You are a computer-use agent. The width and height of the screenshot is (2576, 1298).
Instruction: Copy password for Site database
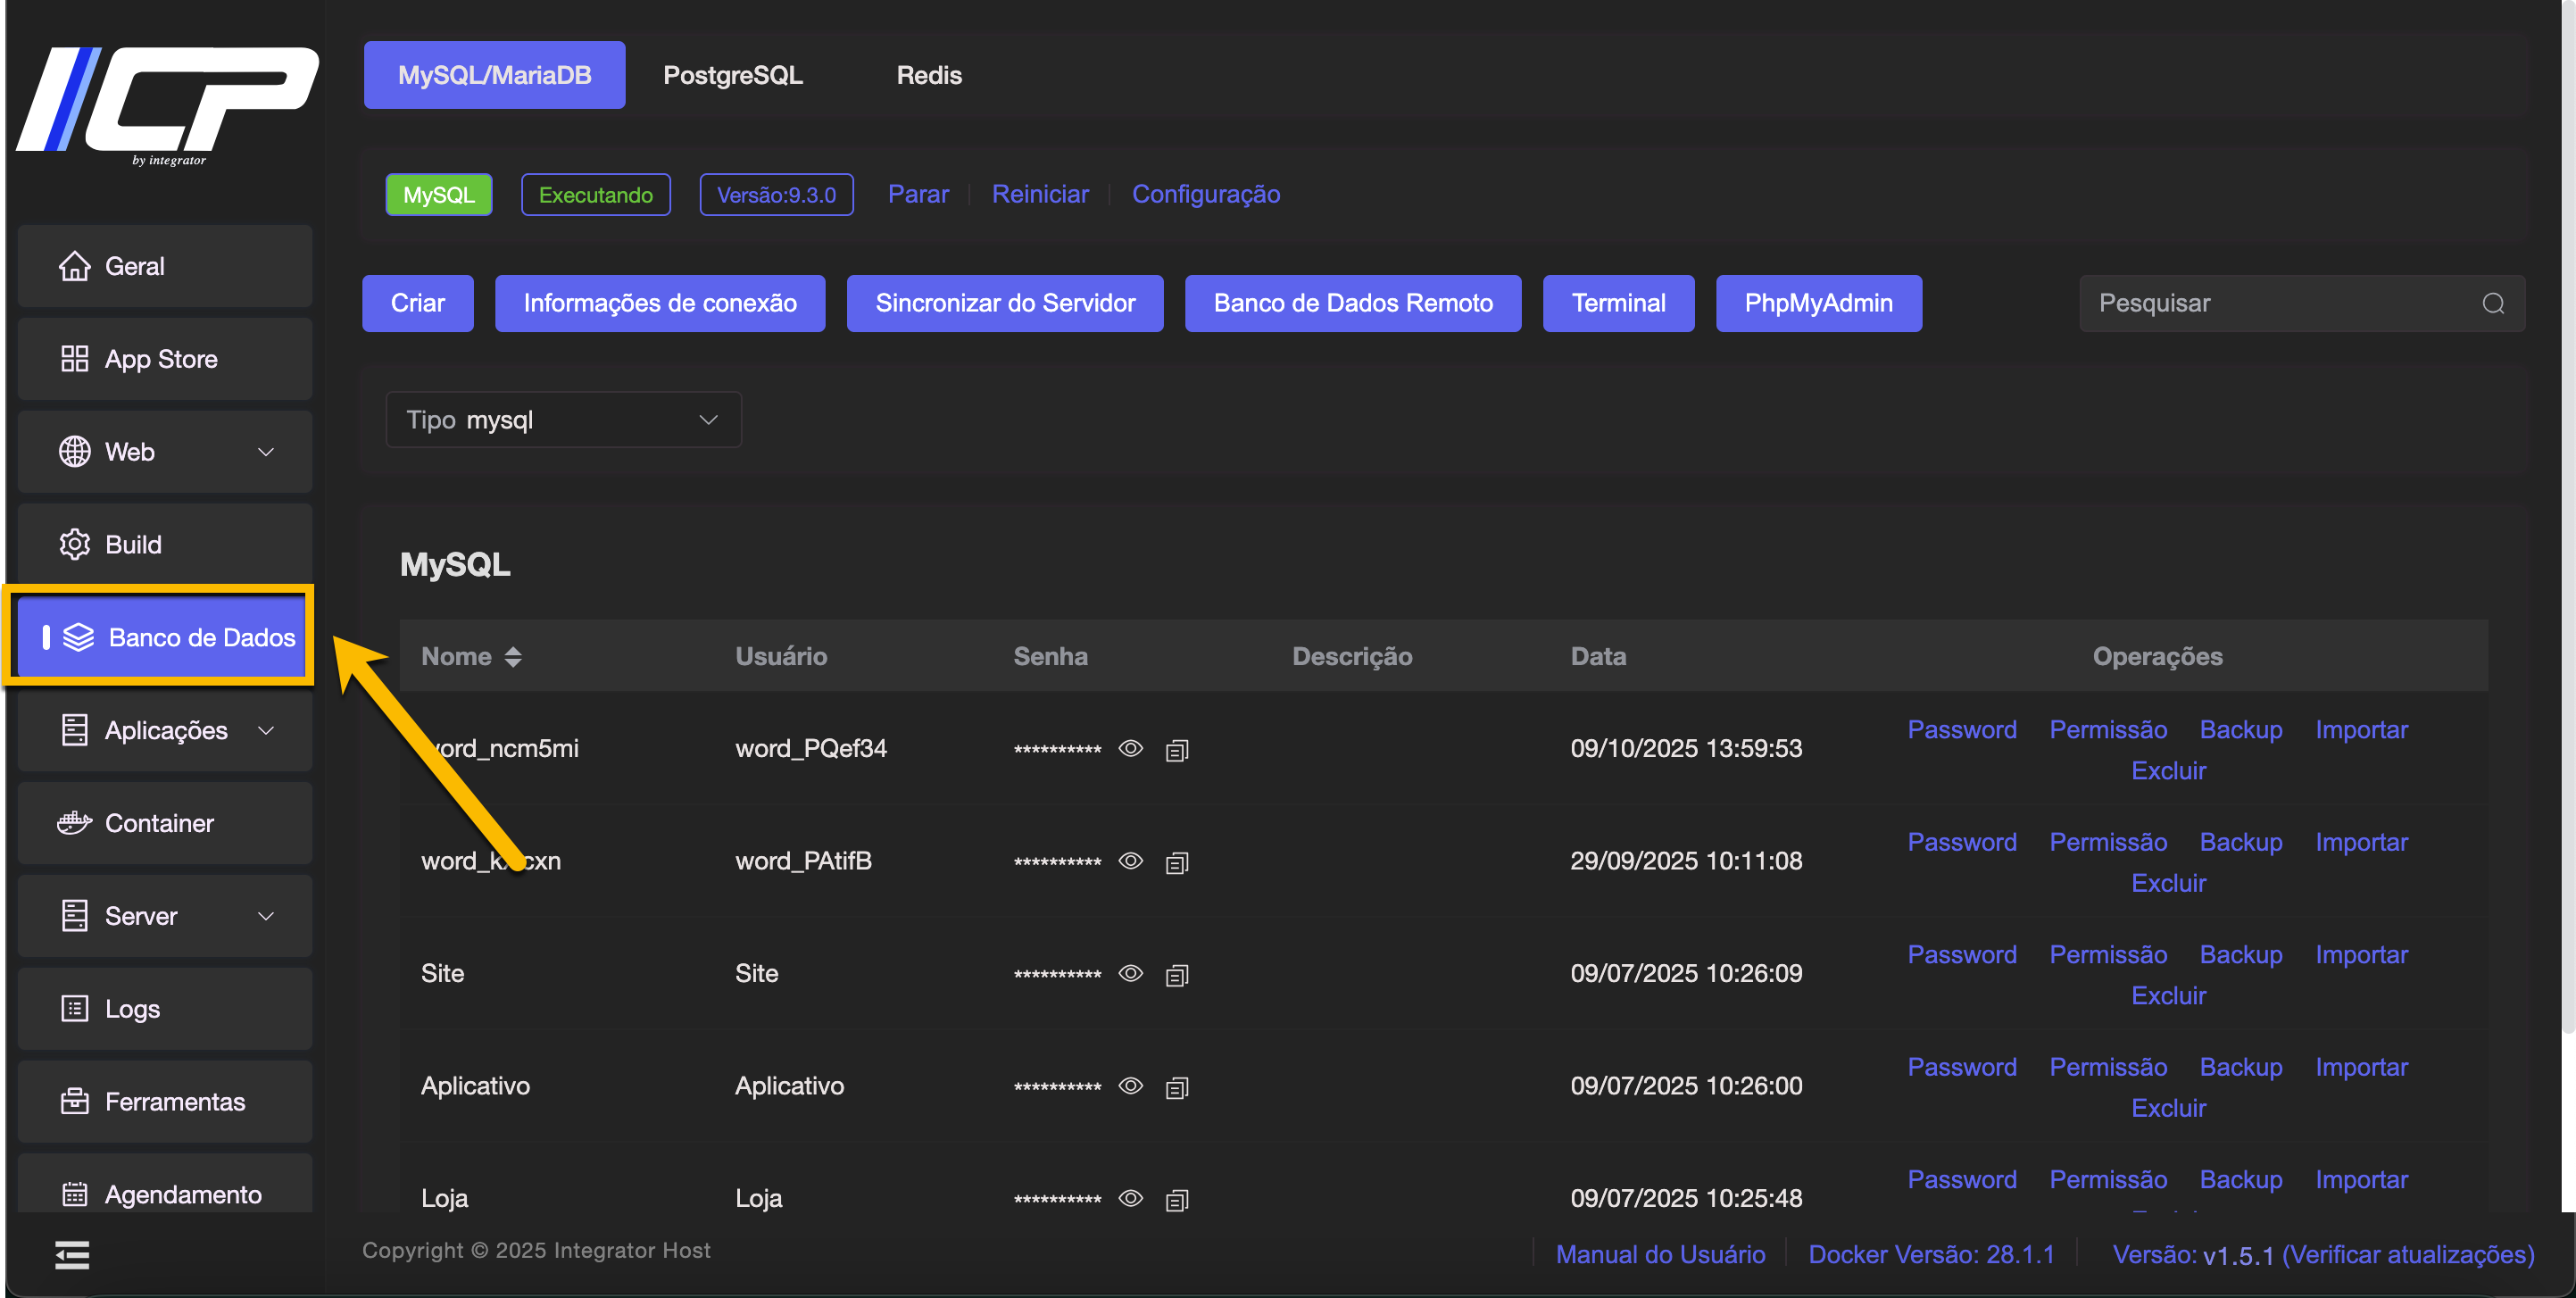(x=1177, y=974)
